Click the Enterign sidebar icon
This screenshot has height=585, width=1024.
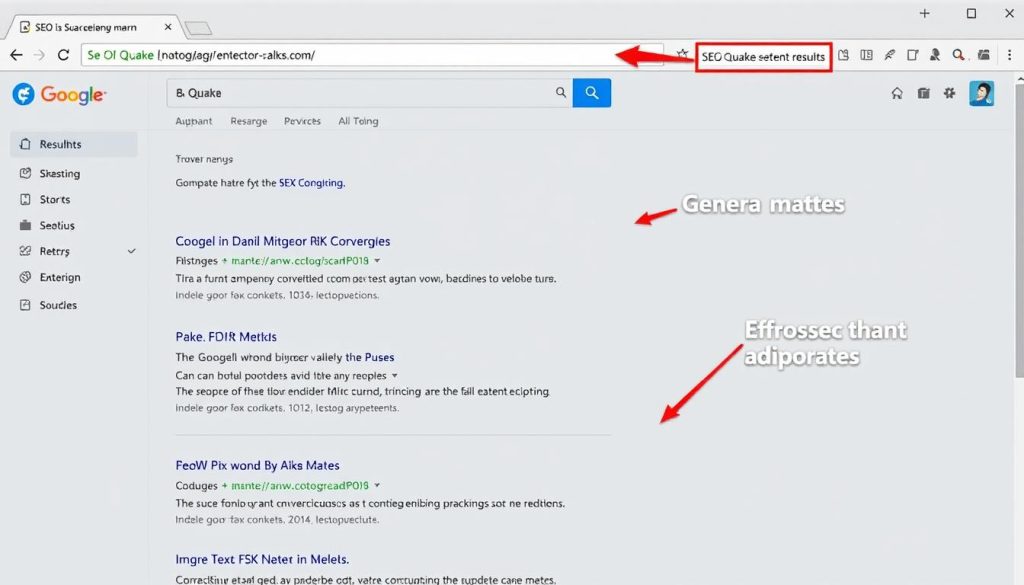pos(25,277)
